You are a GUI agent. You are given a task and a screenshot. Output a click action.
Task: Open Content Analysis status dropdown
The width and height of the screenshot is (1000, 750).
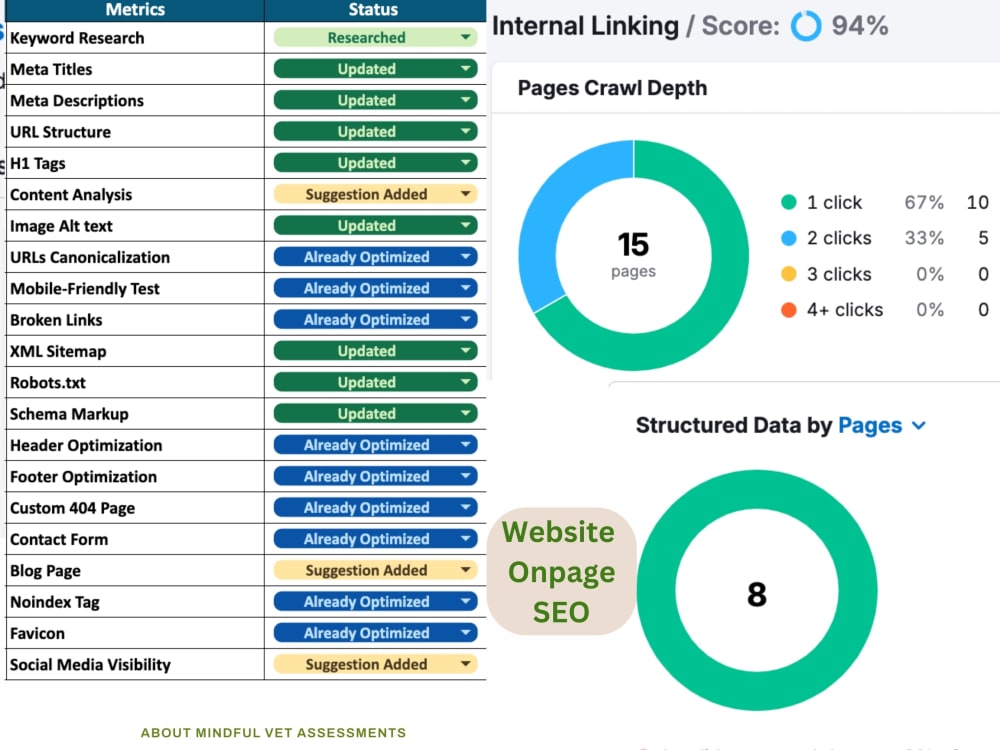click(376, 194)
